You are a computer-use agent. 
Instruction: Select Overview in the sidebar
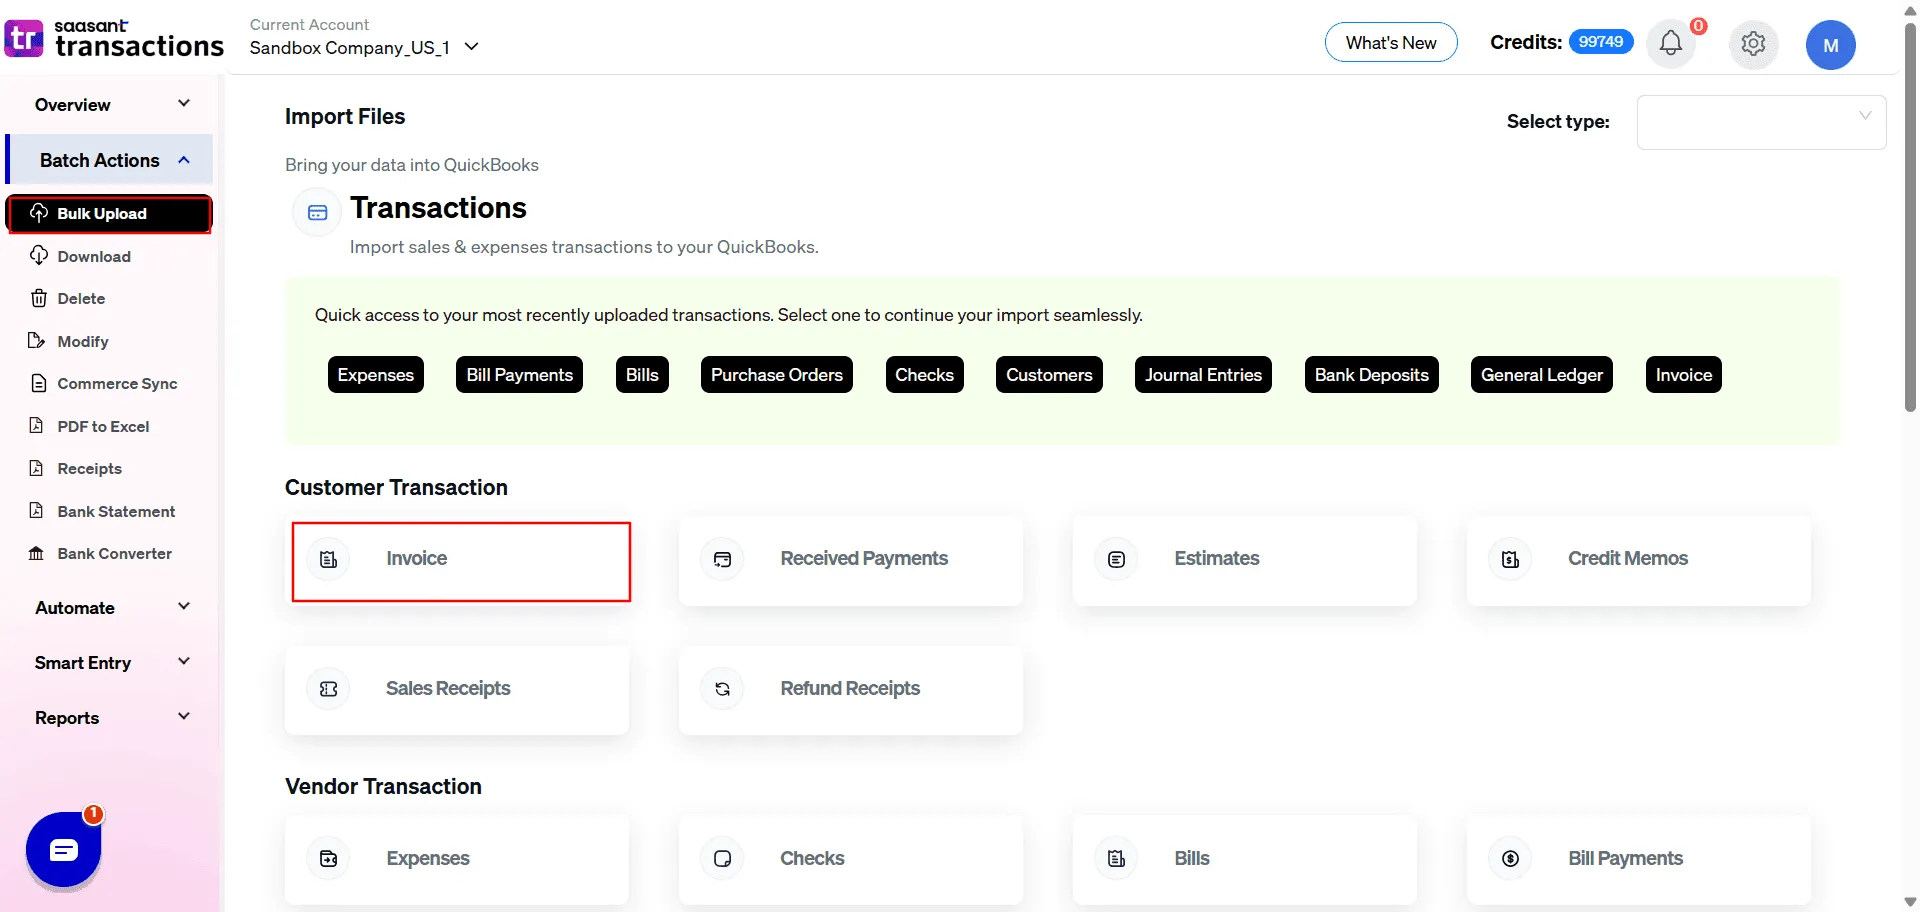pos(71,104)
